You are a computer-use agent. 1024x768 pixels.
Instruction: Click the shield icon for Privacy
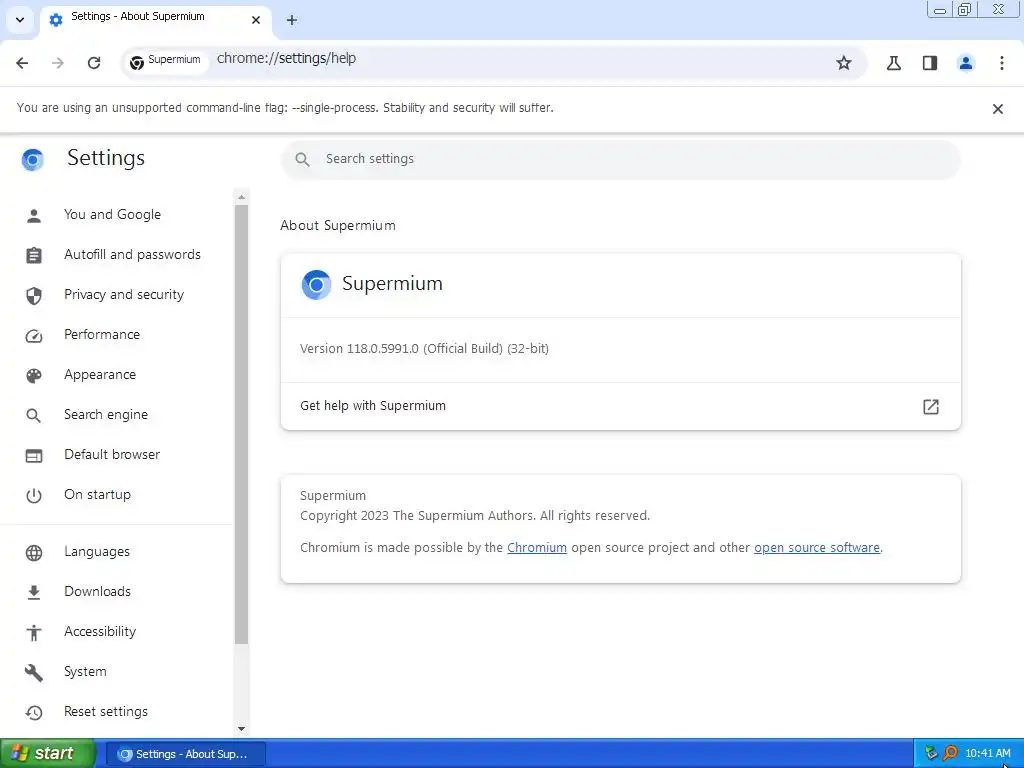[x=34, y=296]
